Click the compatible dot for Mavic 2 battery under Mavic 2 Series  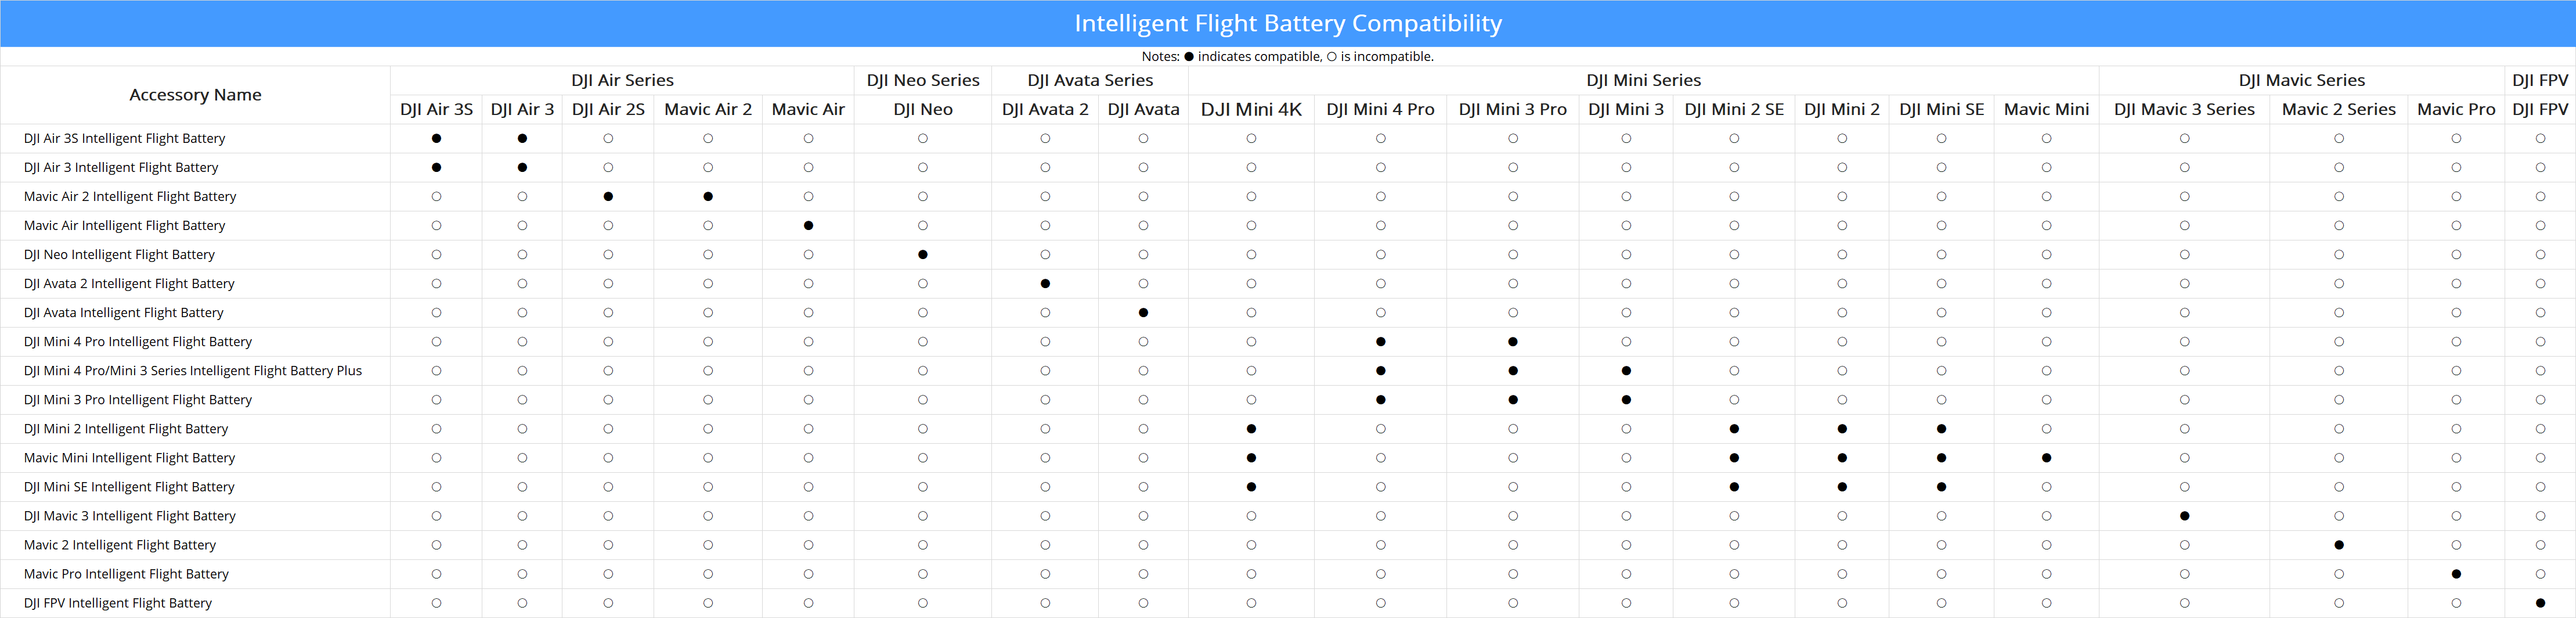click(2338, 545)
